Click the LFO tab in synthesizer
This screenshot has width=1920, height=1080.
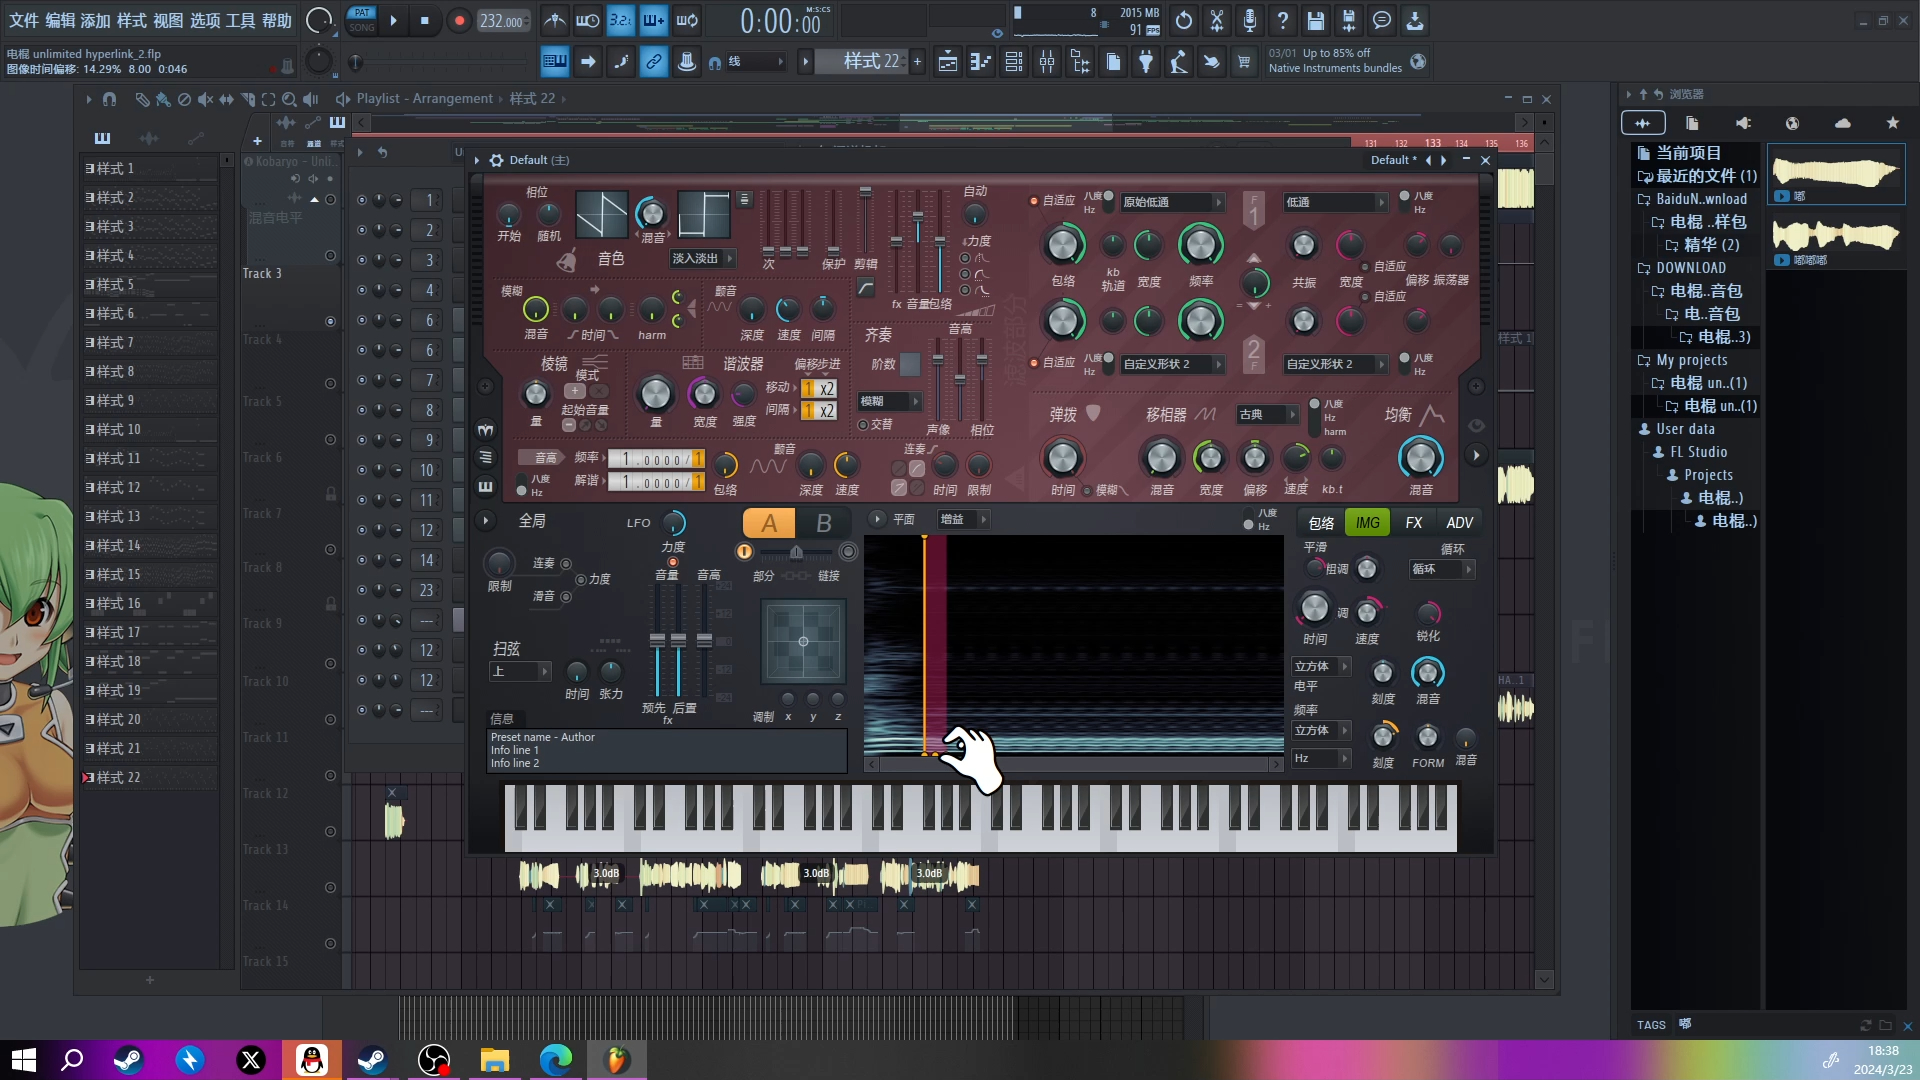point(638,522)
